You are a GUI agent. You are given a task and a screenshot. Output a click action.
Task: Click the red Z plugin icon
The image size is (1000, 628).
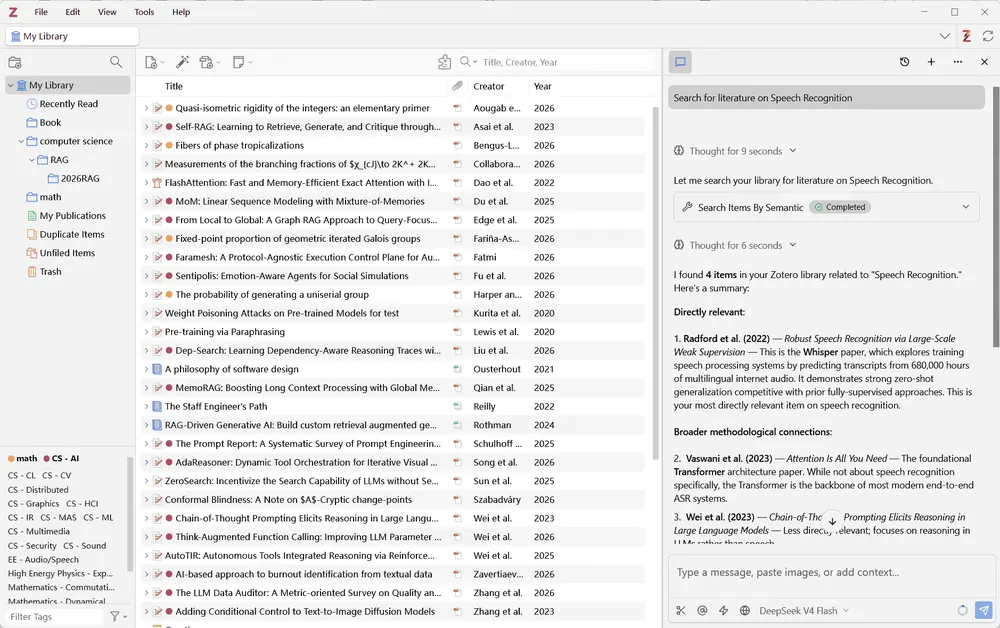point(967,36)
